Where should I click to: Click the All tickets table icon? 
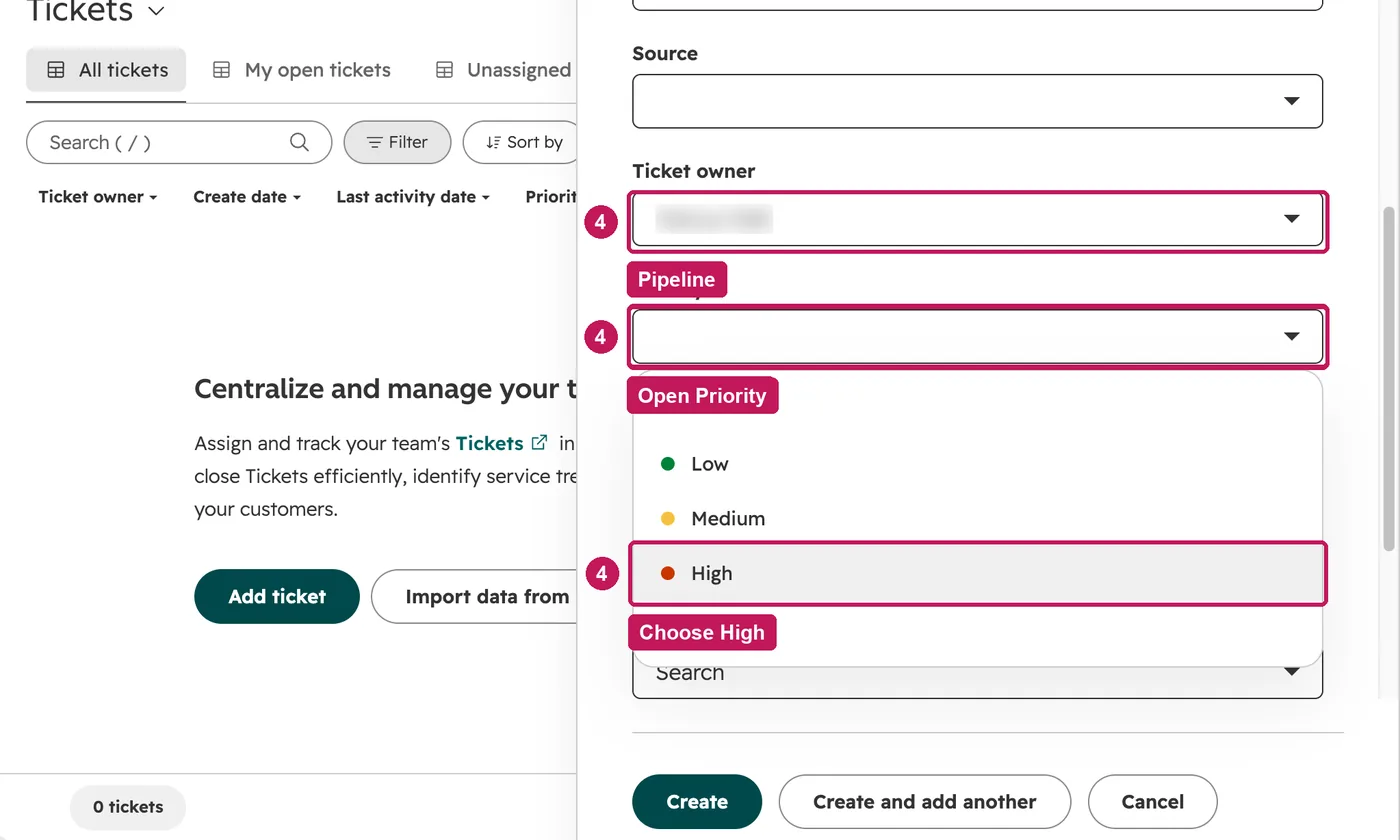tap(57, 70)
